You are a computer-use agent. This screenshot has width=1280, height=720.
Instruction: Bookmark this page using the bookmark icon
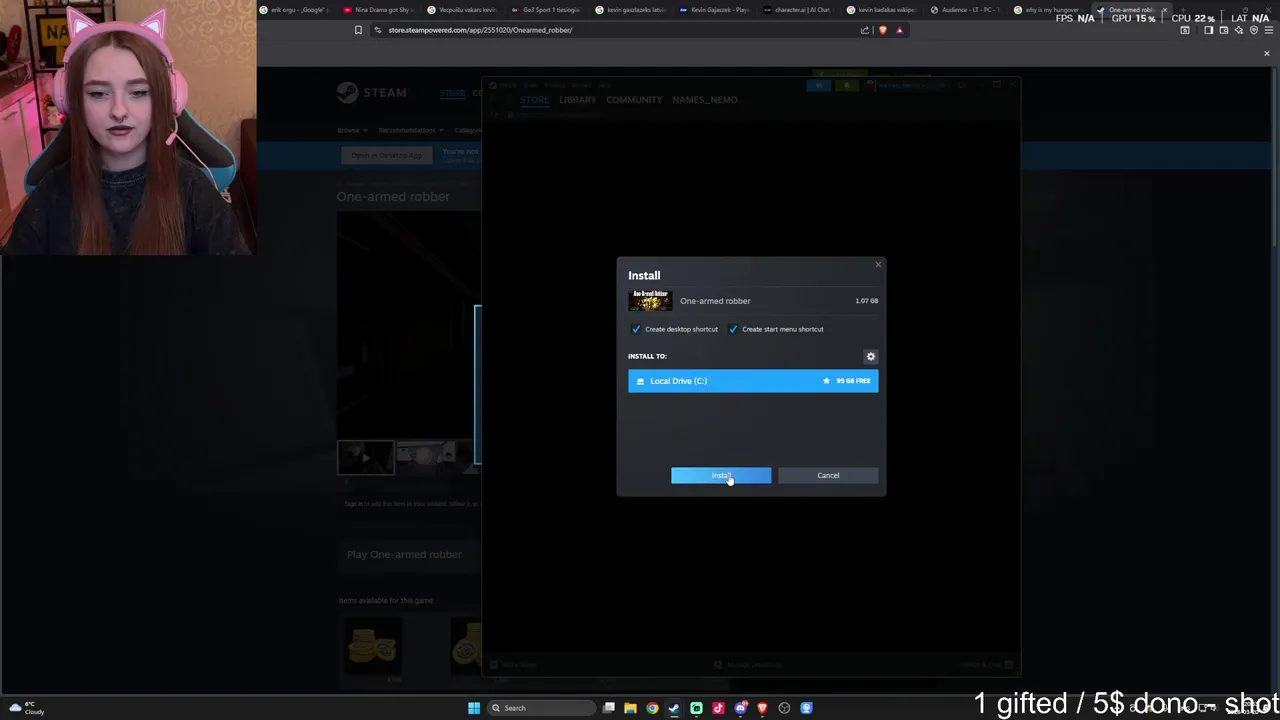click(358, 30)
